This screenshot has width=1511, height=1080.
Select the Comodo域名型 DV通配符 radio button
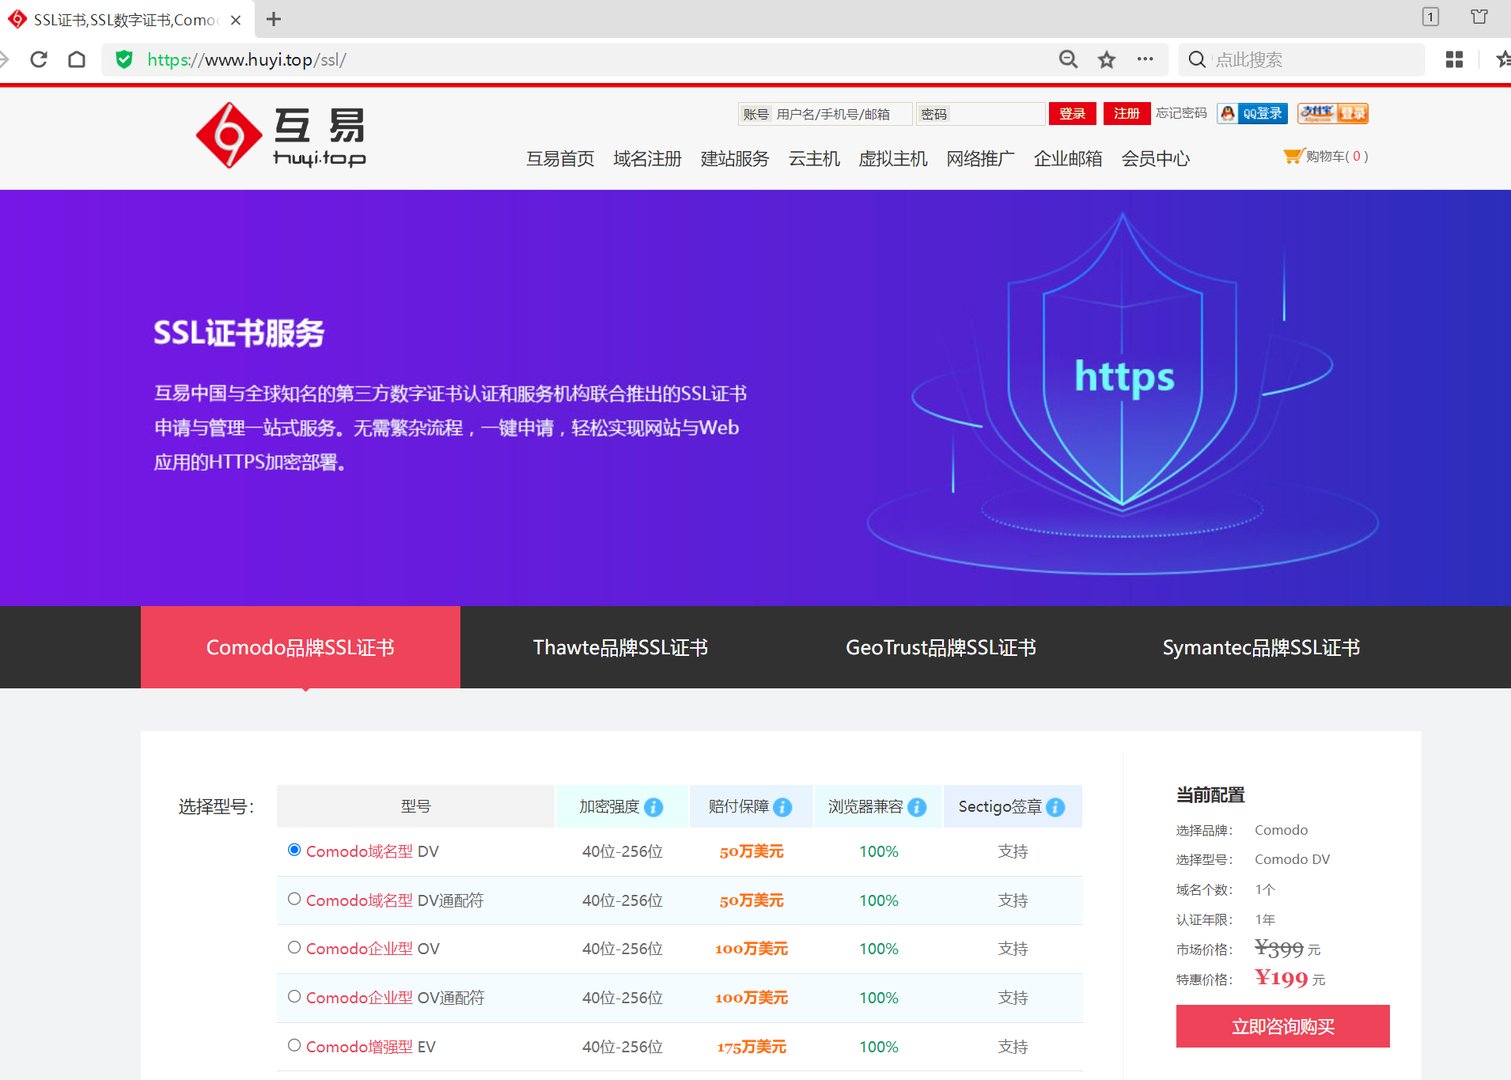point(294,898)
